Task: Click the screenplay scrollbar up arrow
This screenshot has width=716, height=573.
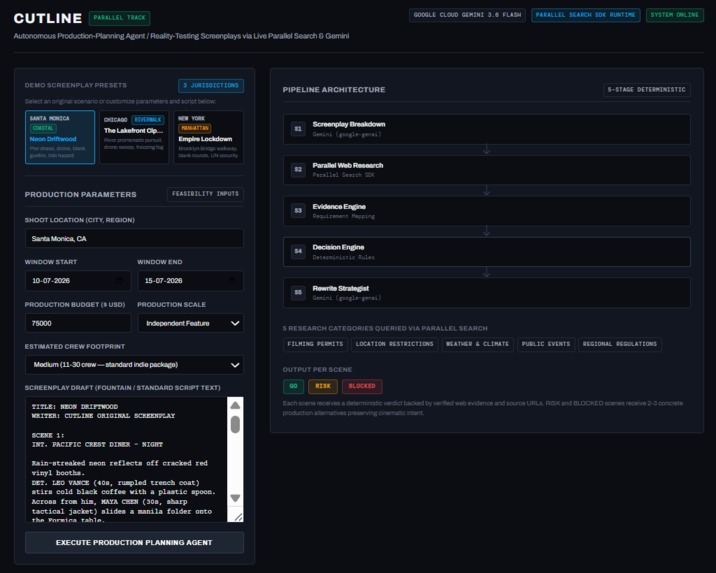Action: [x=235, y=405]
